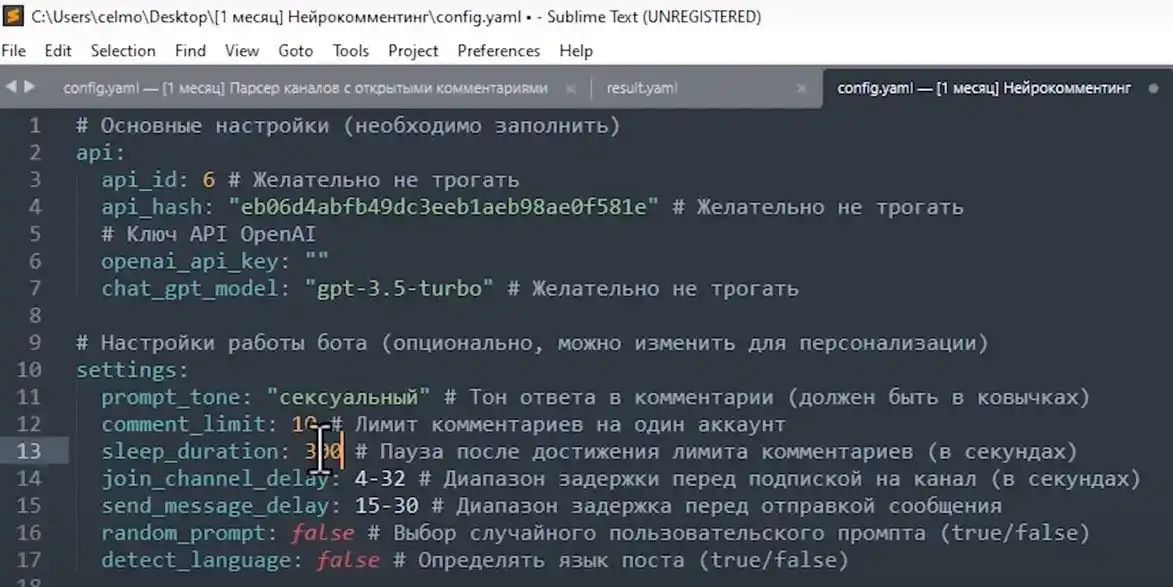Open the Selection menu
The width and height of the screenshot is (1173, 587).
123,50
